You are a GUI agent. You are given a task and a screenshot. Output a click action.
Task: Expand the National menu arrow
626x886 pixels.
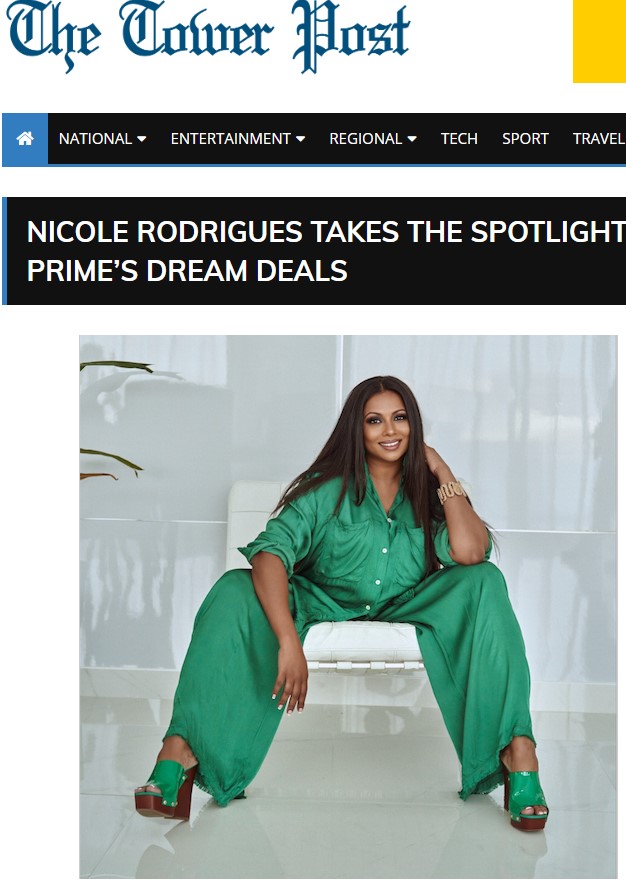click(142, 139)
